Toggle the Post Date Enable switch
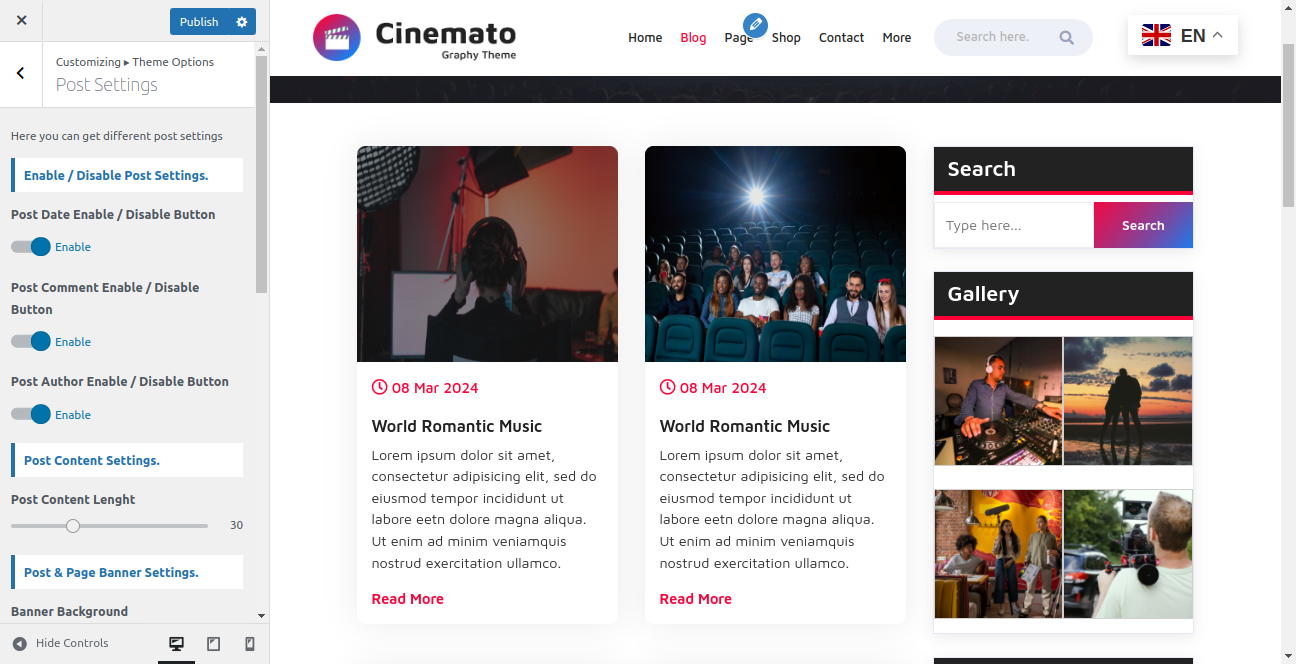 [30, 247]
